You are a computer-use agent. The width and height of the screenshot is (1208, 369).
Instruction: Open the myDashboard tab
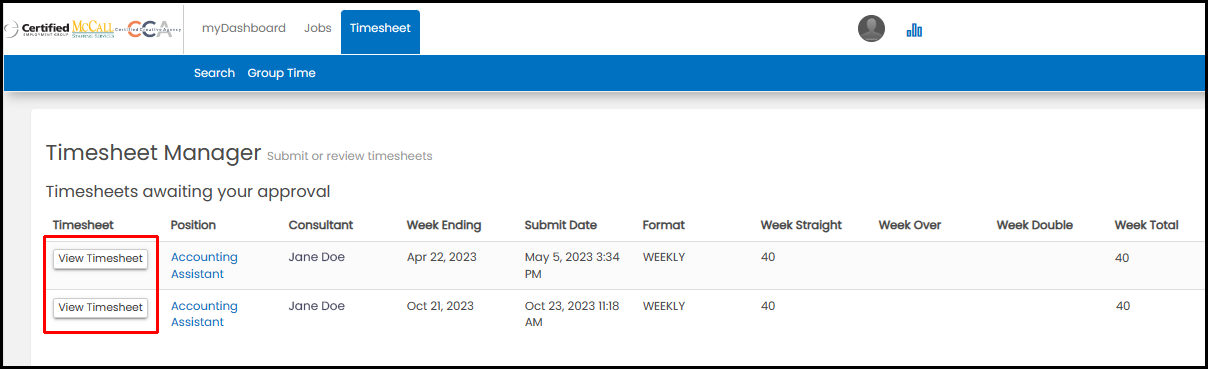coord(244,28)
